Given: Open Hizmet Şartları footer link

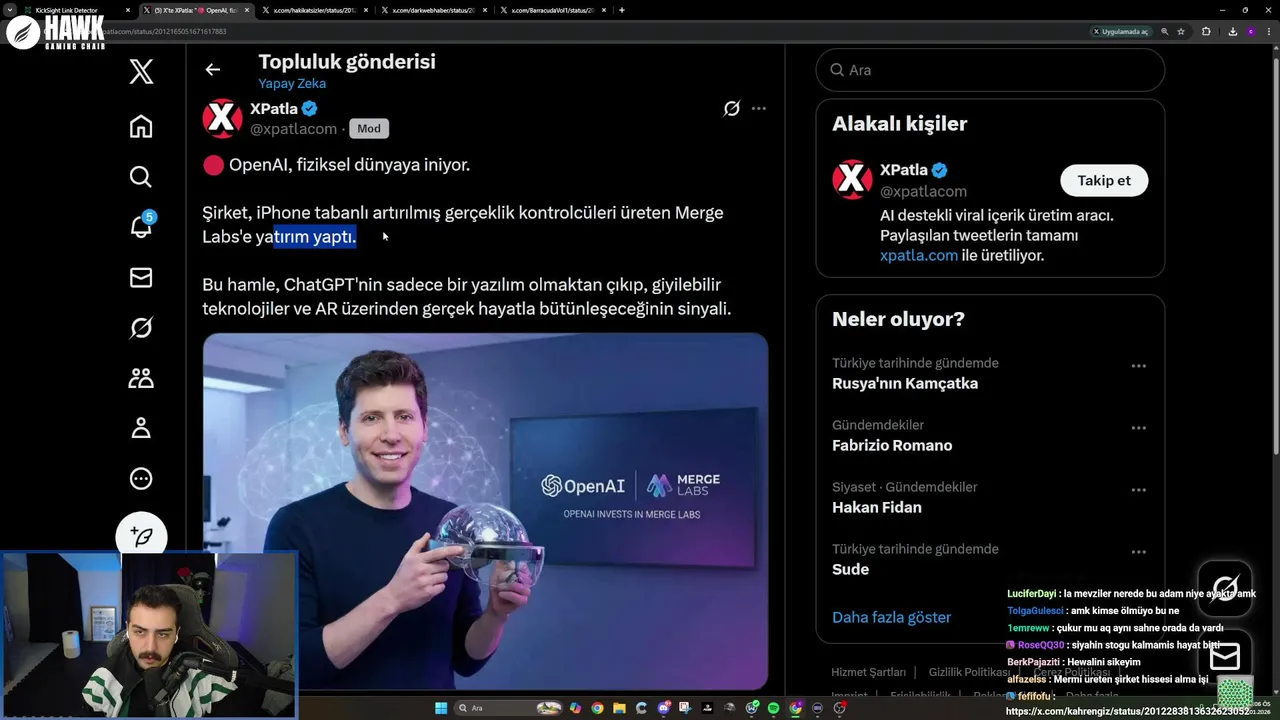Looking at the screenshot, I should 868,672.
